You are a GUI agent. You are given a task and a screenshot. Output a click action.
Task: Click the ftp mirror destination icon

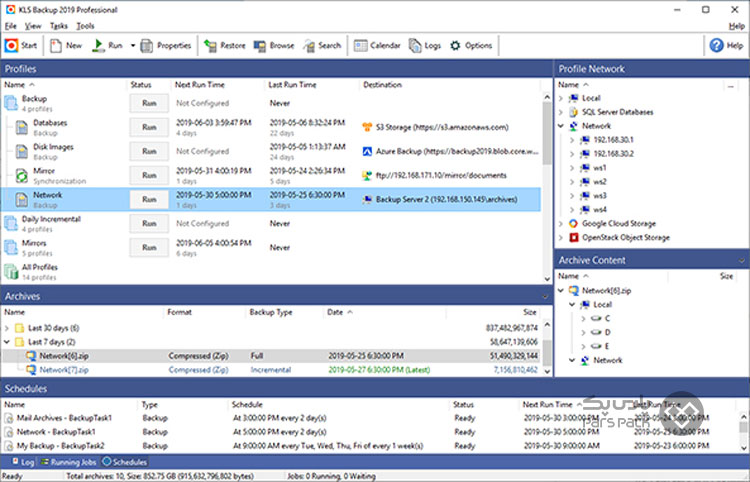click(367, 175)
